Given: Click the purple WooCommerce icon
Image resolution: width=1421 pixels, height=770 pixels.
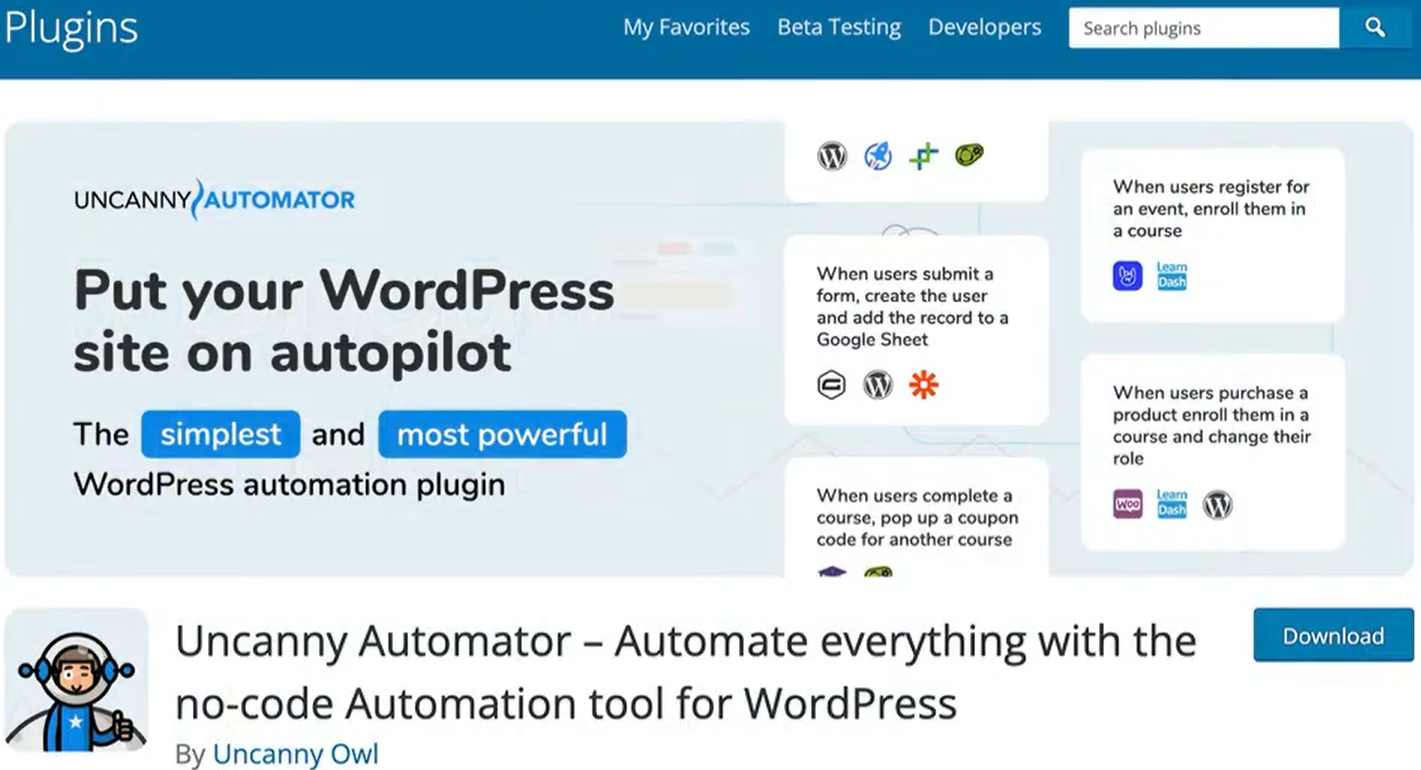Looking at the screenshot, I should pyautogui.click(x=1128, y=505).
